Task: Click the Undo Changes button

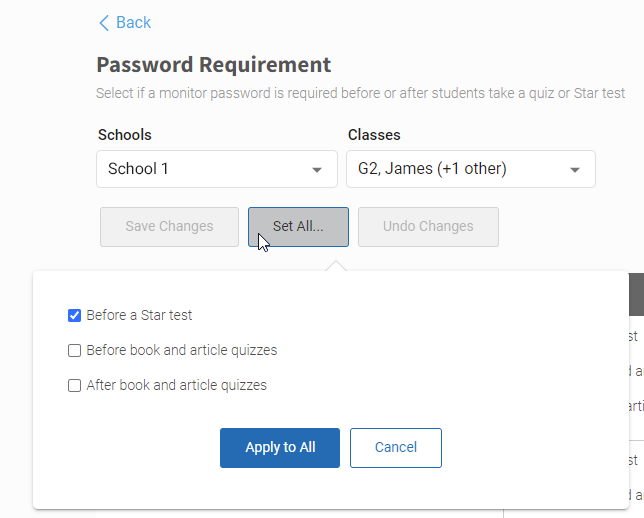Action: 428,227
